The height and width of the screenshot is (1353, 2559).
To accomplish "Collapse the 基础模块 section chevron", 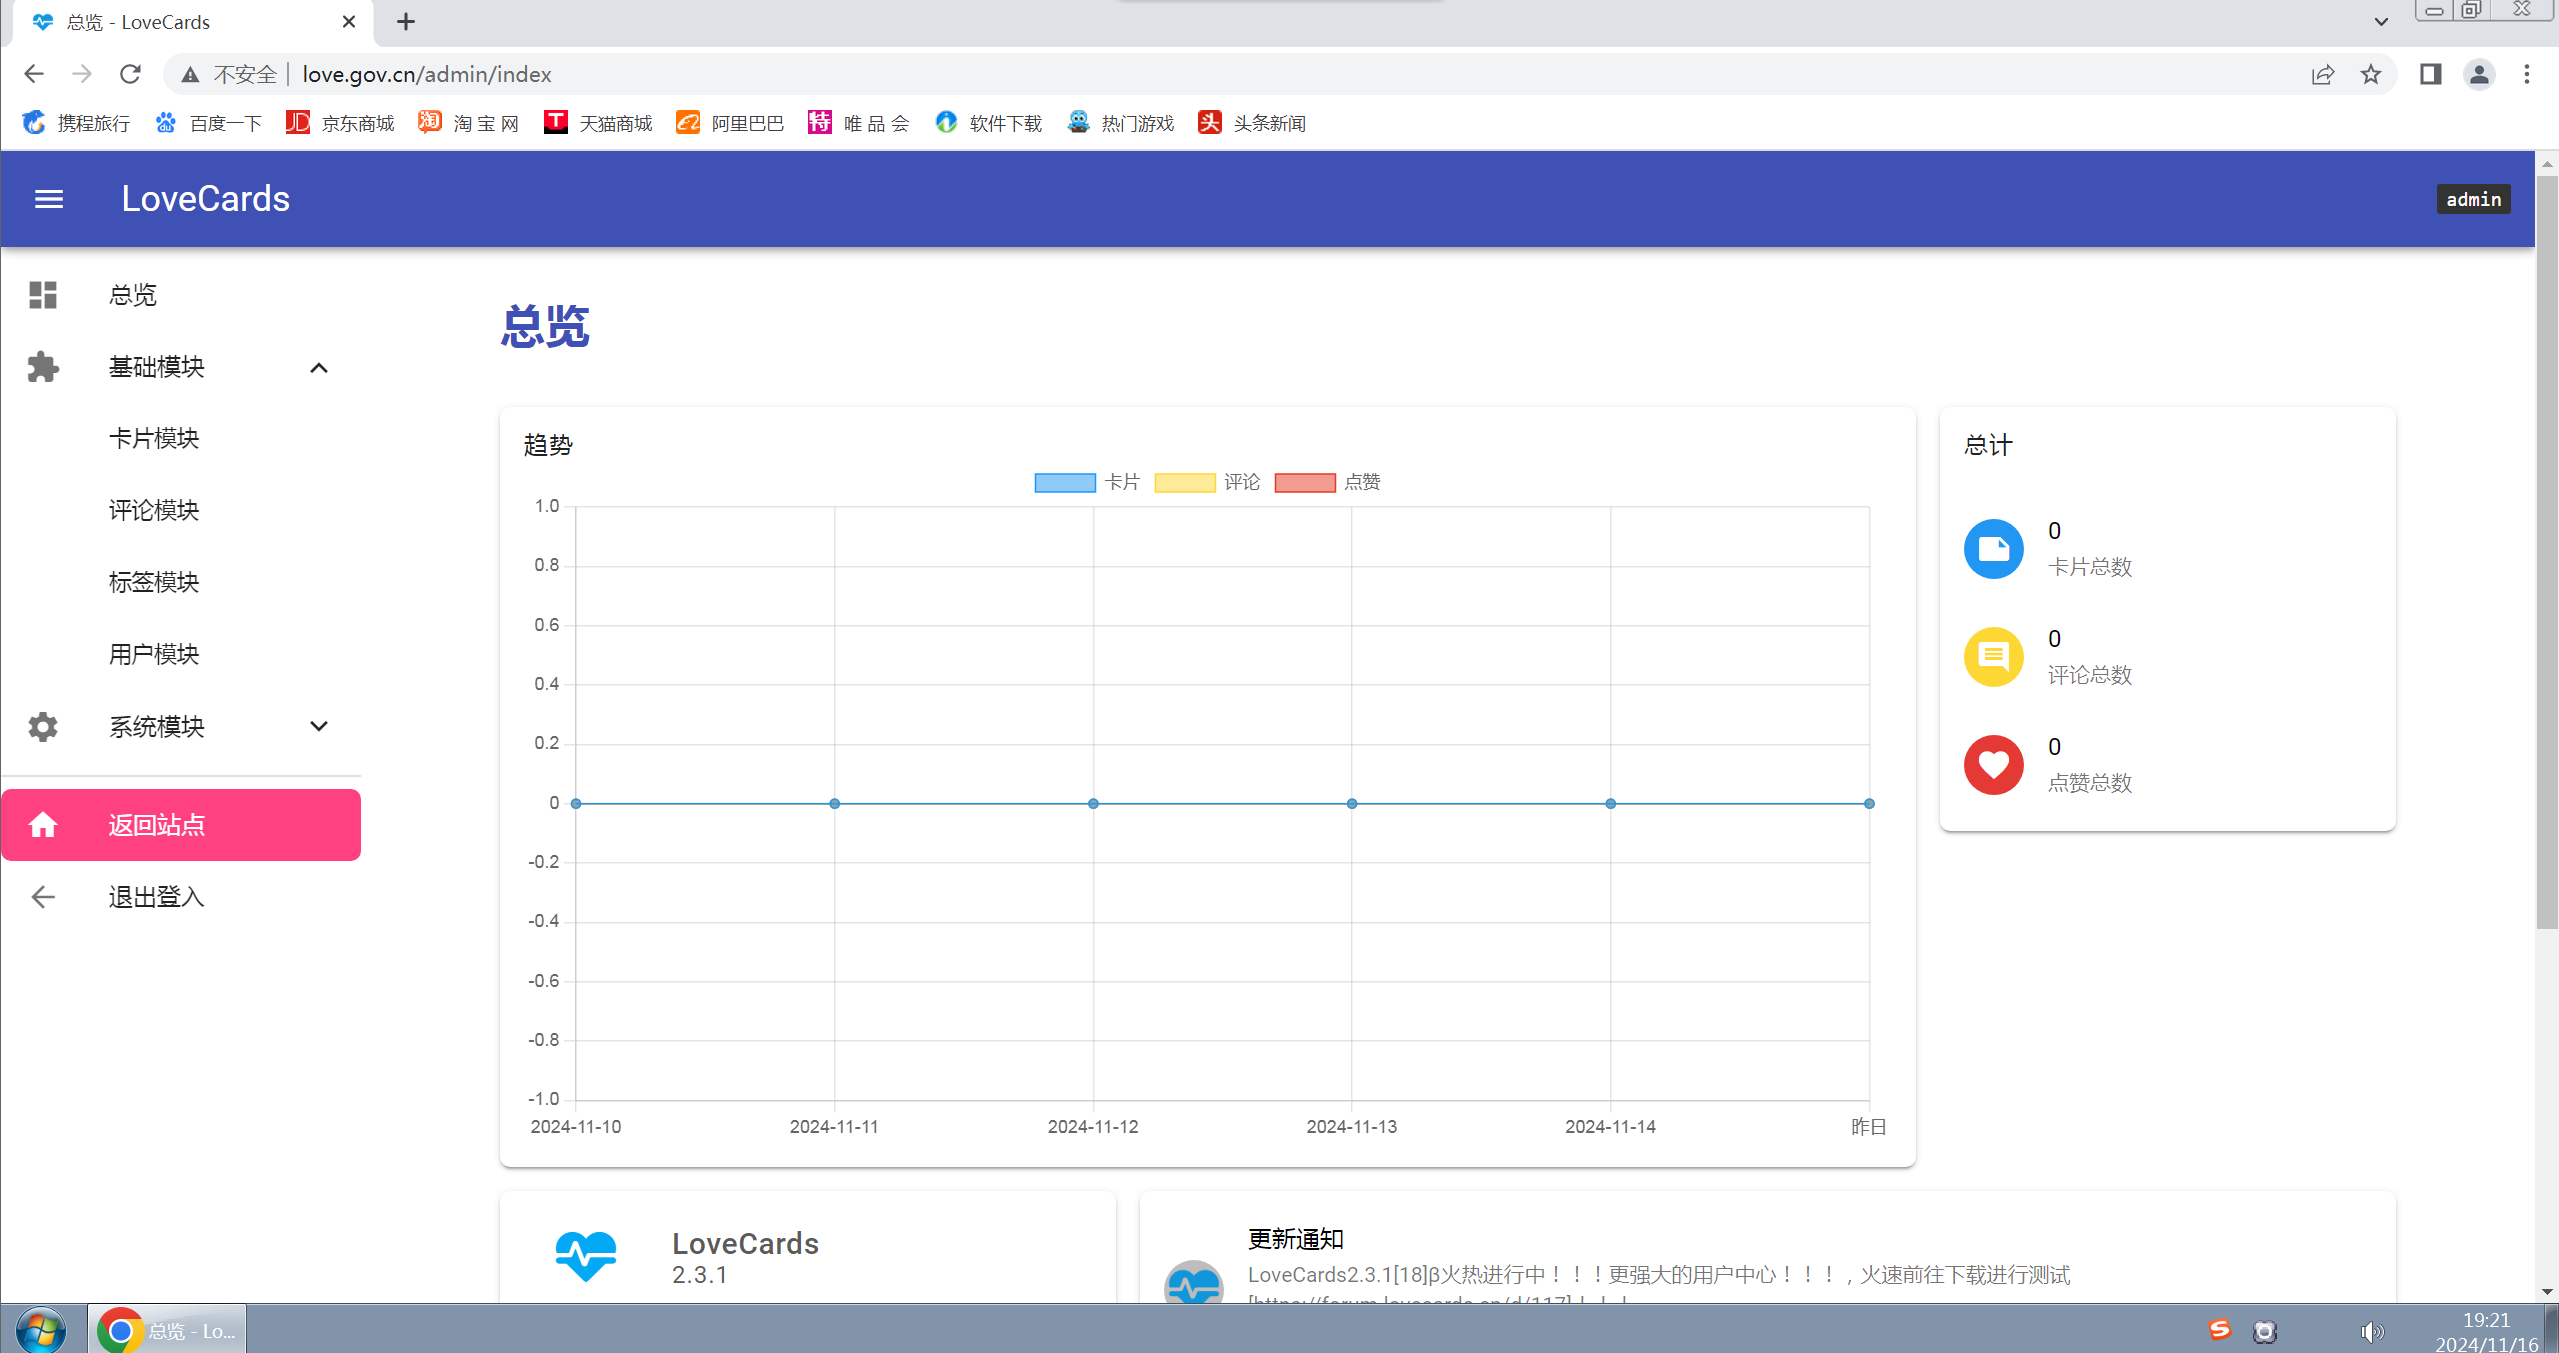I will 319,368.
